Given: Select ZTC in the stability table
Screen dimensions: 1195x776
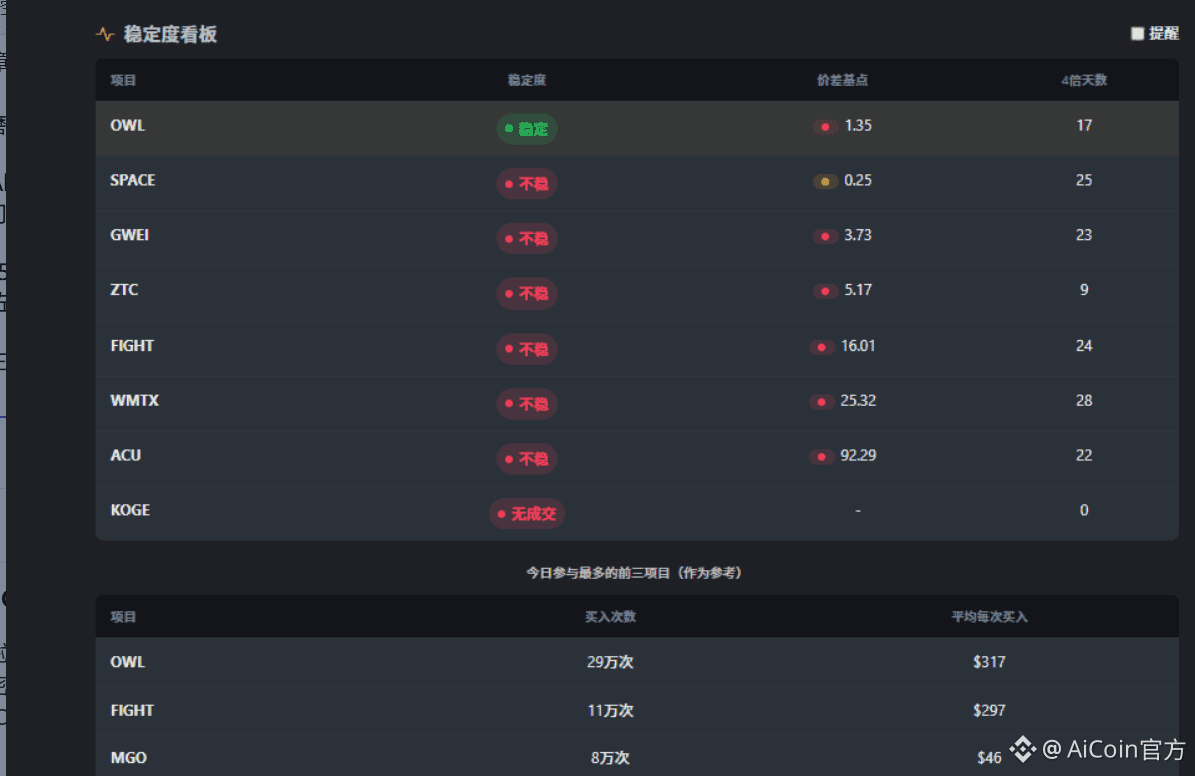Looking at the screenshot, I should click(124, 290).
